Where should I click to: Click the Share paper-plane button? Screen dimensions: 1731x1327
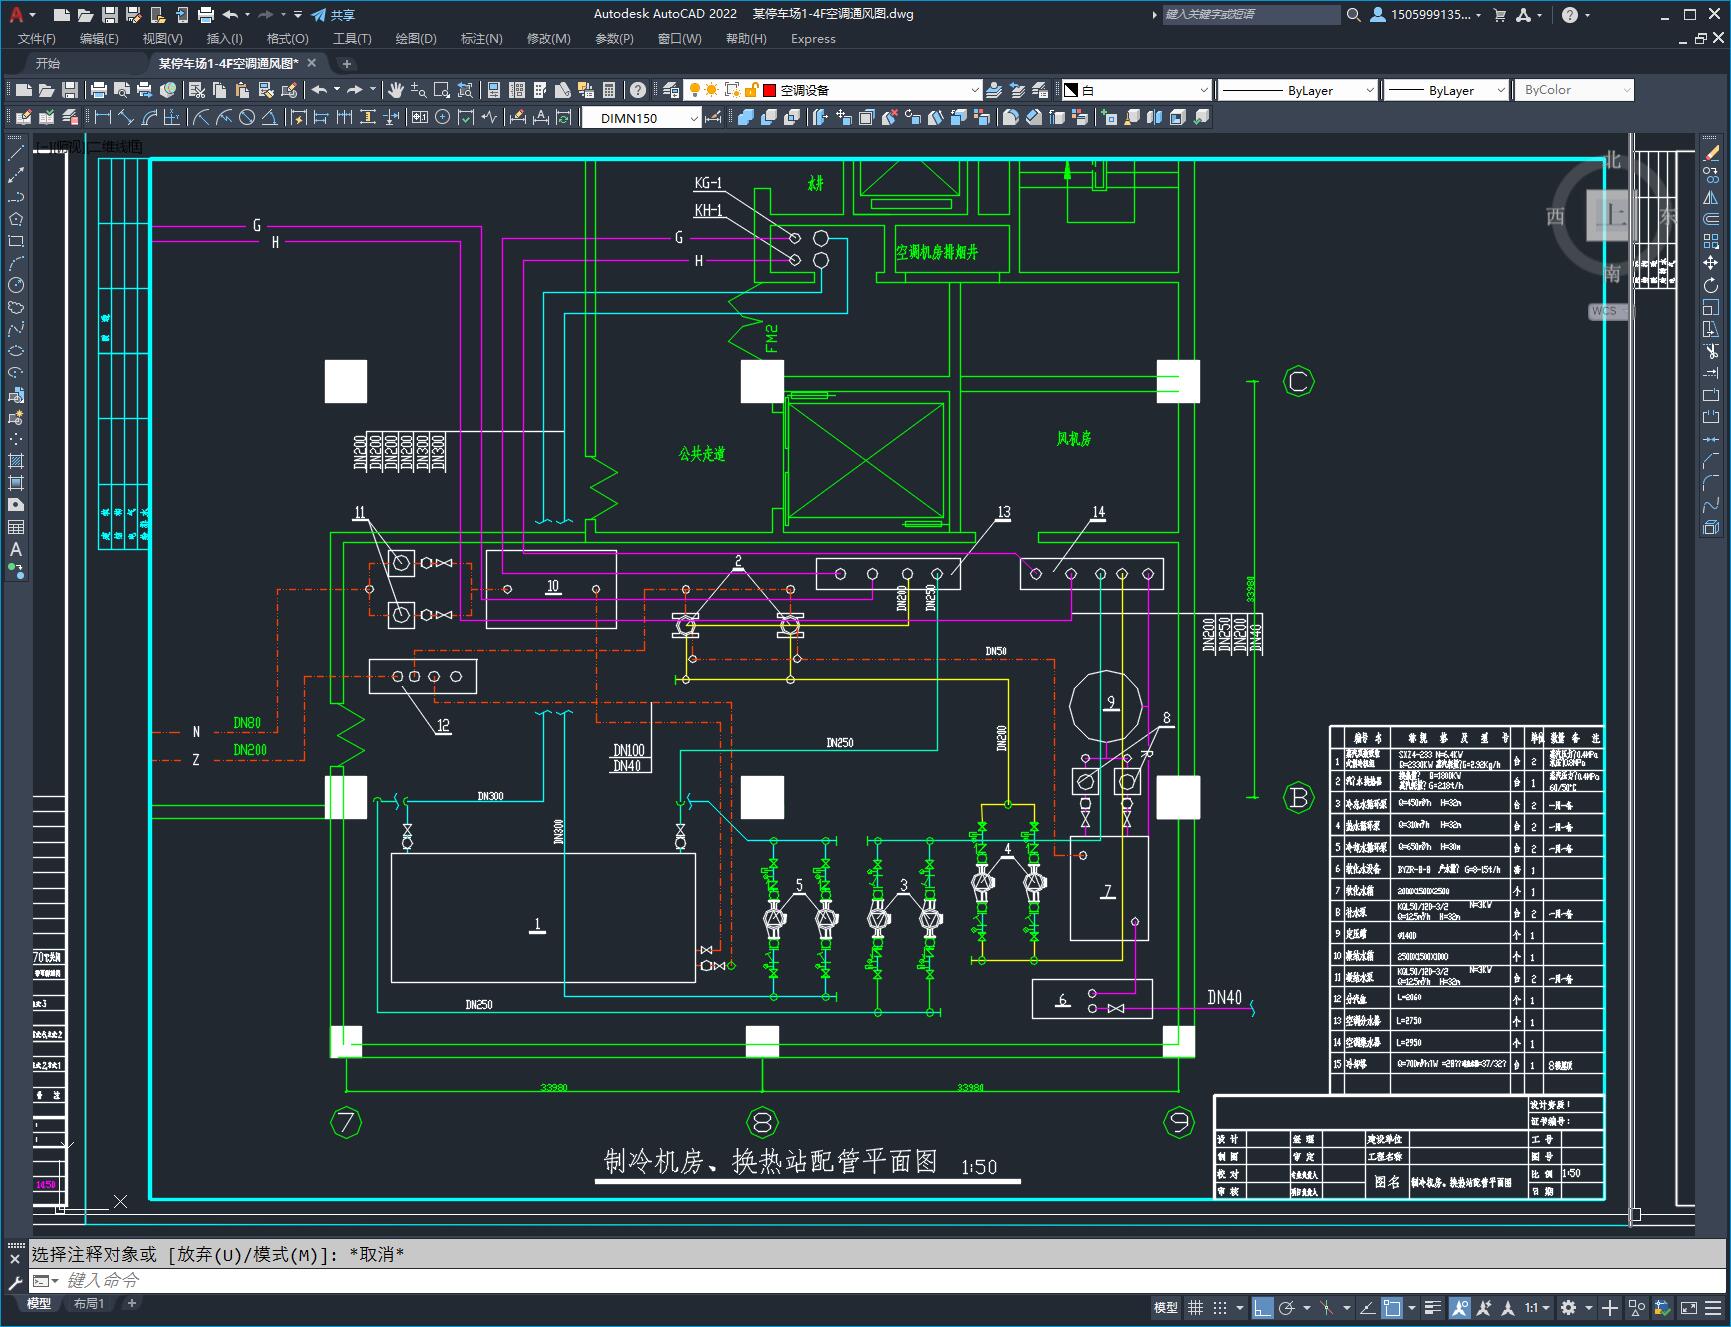click(x=333, y=15)
